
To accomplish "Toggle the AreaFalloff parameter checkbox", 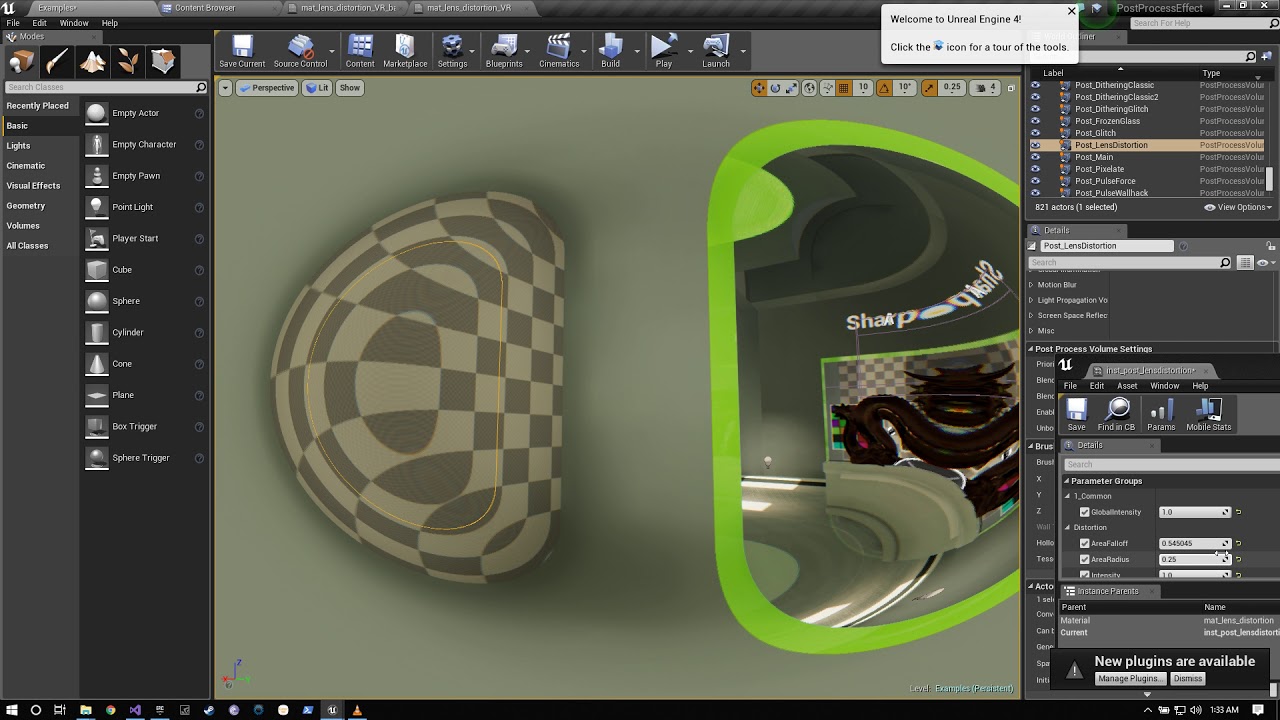I will (1085, 543).
